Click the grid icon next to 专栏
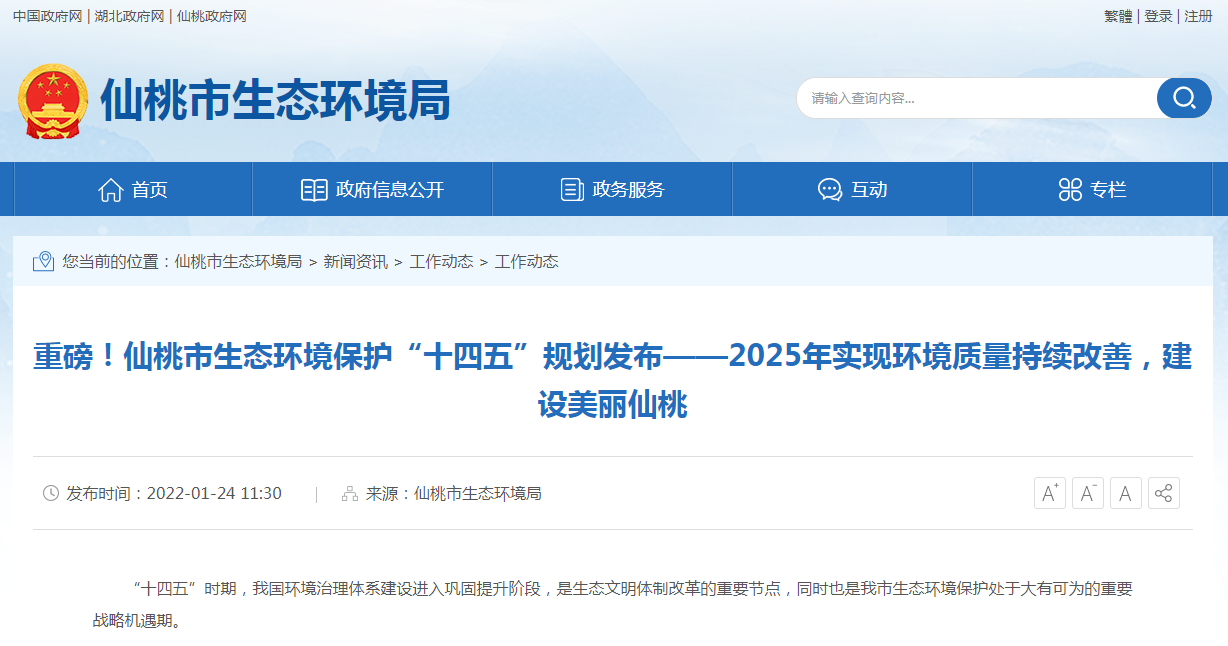This screenshot has height=646, width=1228. point(1071,188)
